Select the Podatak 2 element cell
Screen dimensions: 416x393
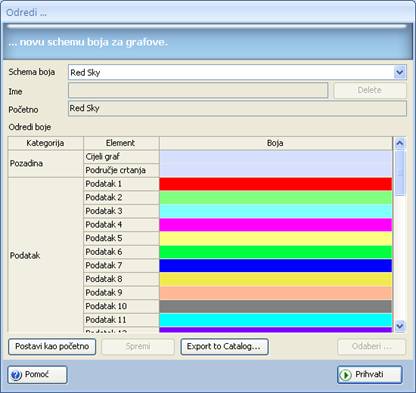pos(121,198)
